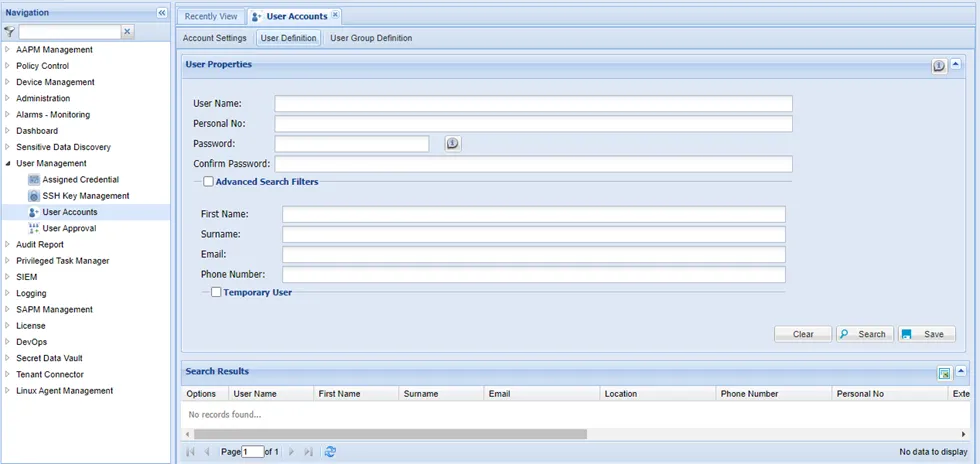980x464 pixels.
Task: Click the Search Results export icon
Action: coord(944,373)
